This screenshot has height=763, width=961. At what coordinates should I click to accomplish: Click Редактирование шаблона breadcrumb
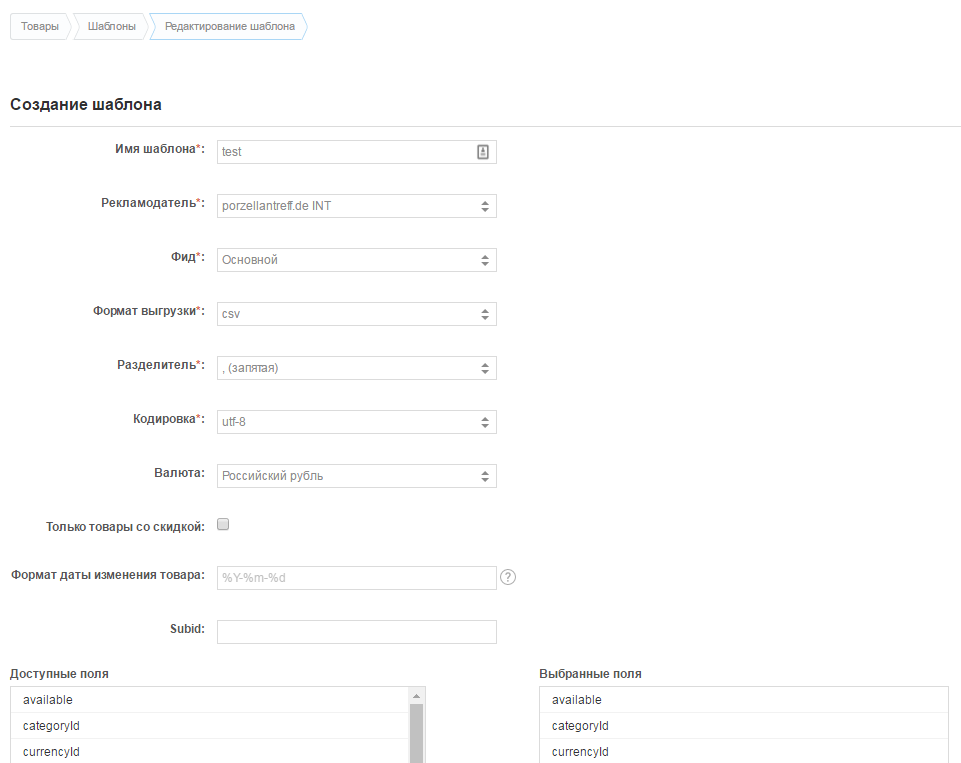coord(229,27)
